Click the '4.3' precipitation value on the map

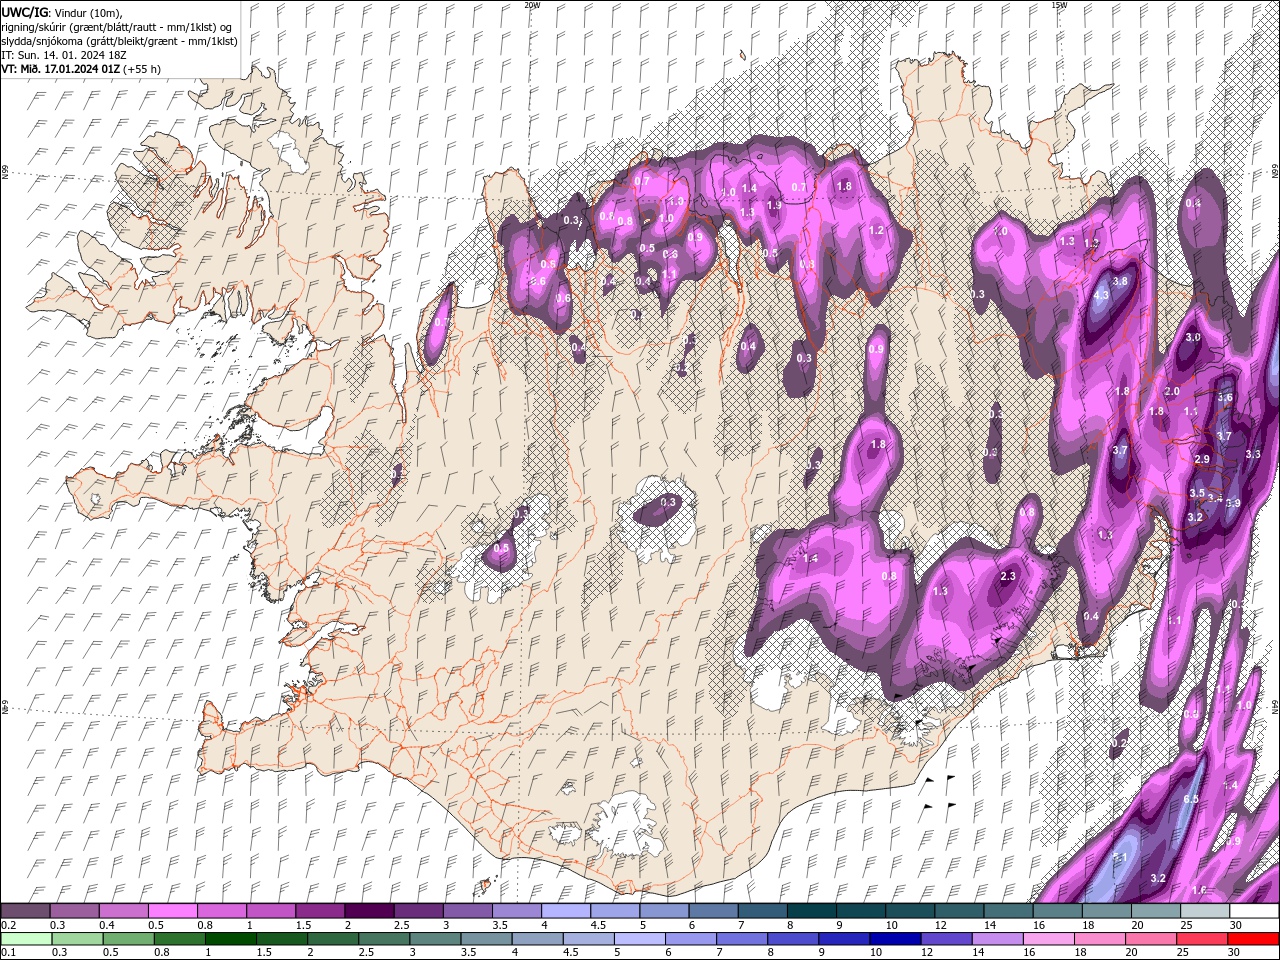[1102, 296]
